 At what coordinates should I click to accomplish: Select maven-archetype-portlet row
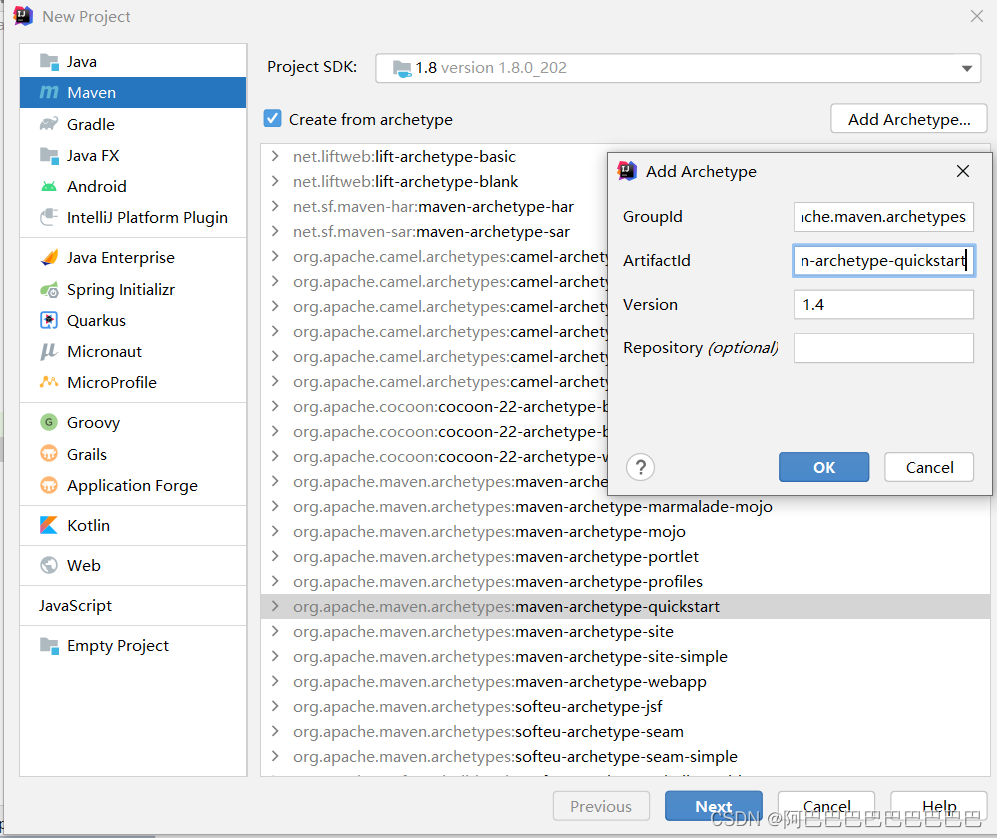tap(625, 557)
